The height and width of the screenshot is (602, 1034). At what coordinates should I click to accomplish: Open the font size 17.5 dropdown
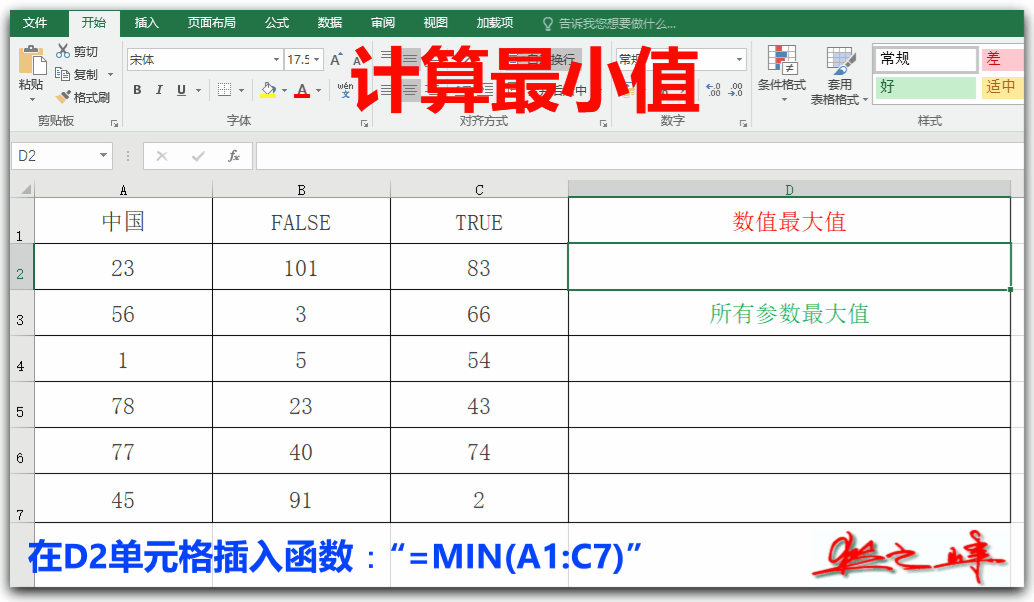(317, 59)
